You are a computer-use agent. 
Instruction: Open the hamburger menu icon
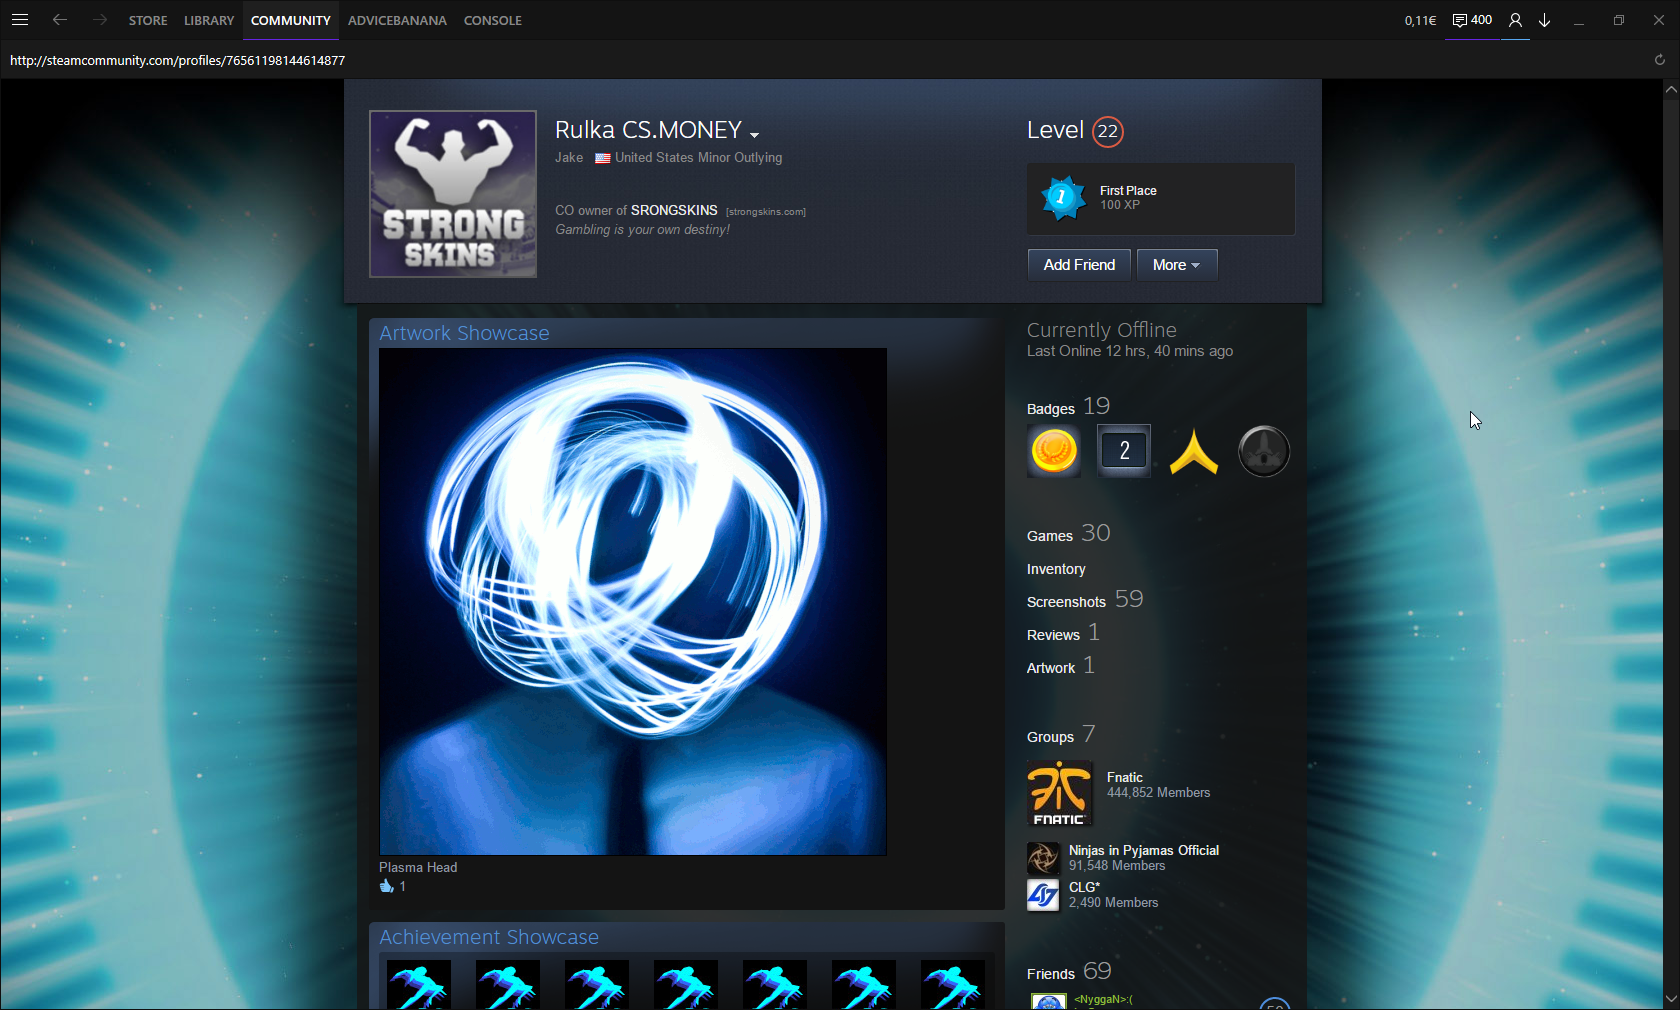point(20,20)
